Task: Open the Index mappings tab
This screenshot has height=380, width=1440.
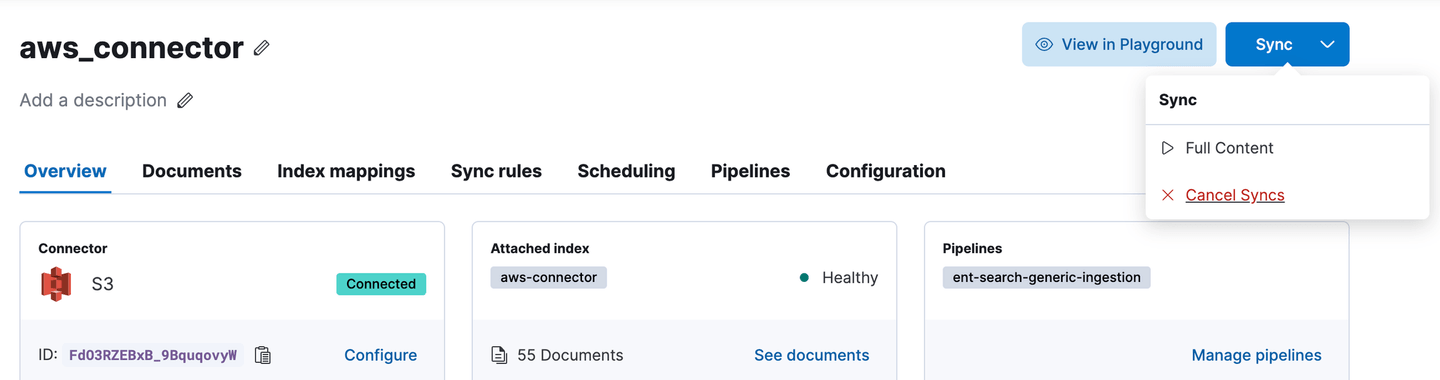Action: point(346,171)
